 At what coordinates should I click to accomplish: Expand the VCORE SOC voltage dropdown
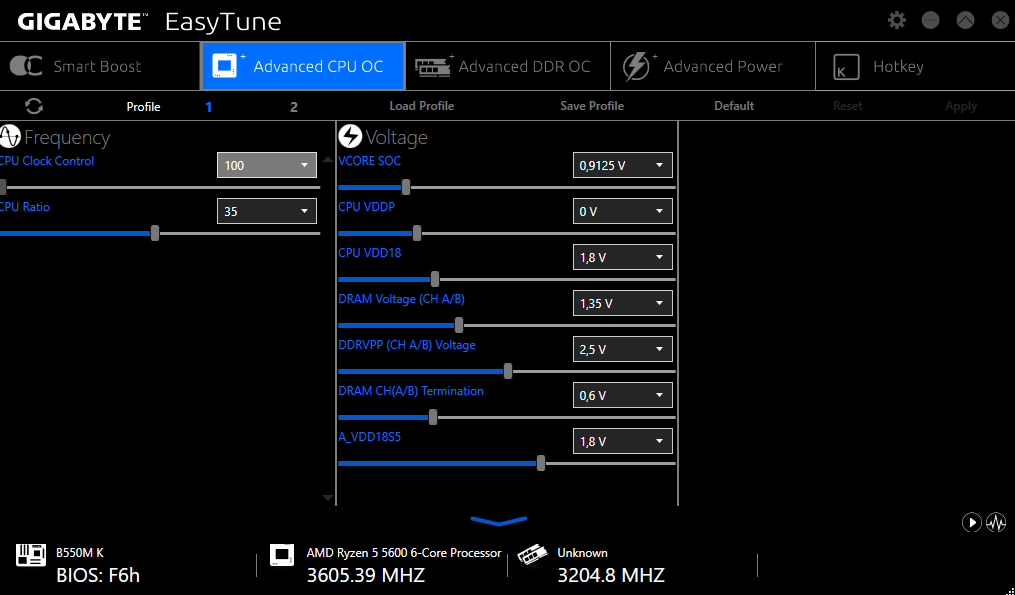tap(623, 165)
